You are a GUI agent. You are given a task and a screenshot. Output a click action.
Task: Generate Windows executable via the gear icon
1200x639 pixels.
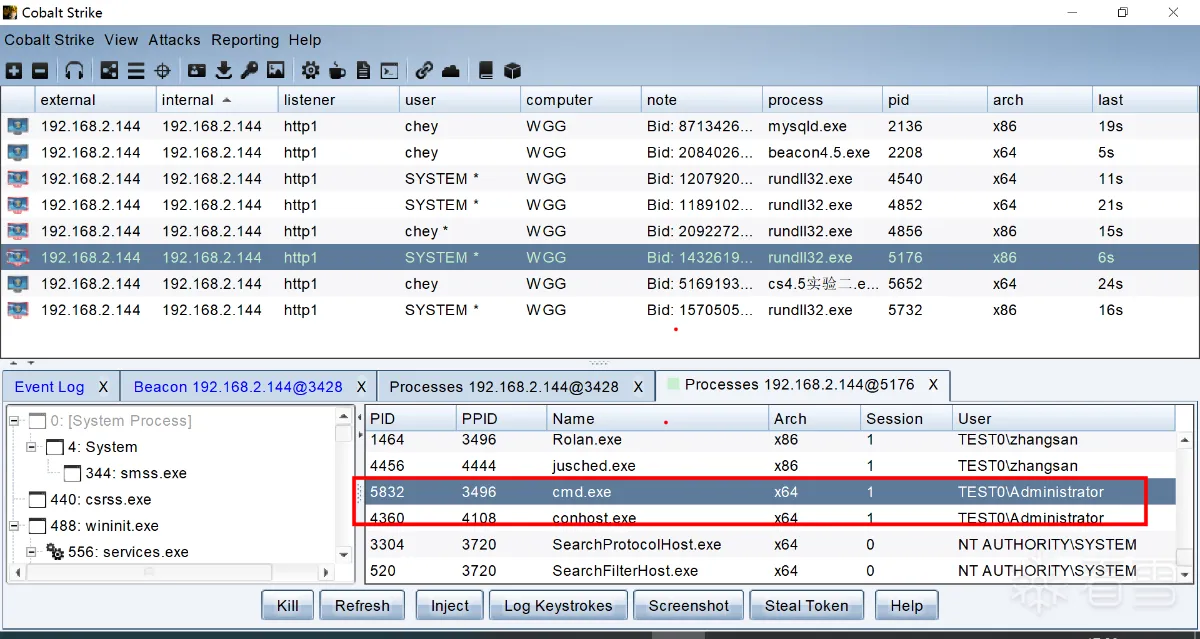[x=311, y=71]
